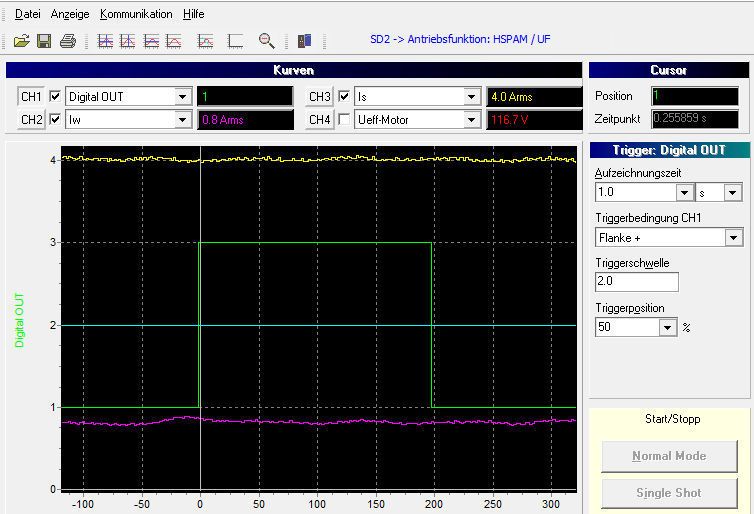
Task: Click the drive device icon in toolbar
Action: [x=304, y=41]
